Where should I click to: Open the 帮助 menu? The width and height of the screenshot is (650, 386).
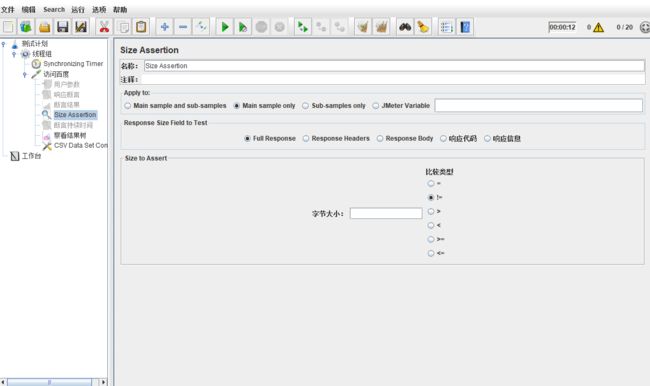120,10
